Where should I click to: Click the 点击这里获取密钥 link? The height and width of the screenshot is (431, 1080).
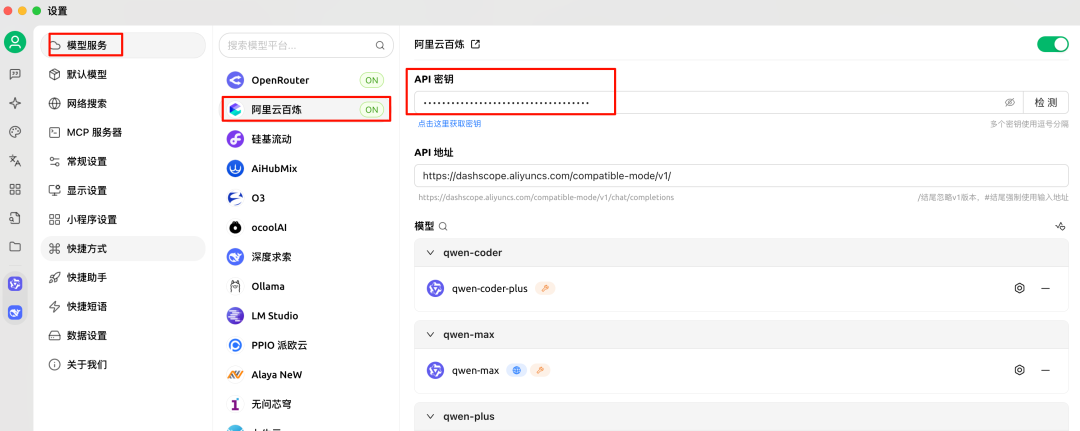tap(449, 124)
